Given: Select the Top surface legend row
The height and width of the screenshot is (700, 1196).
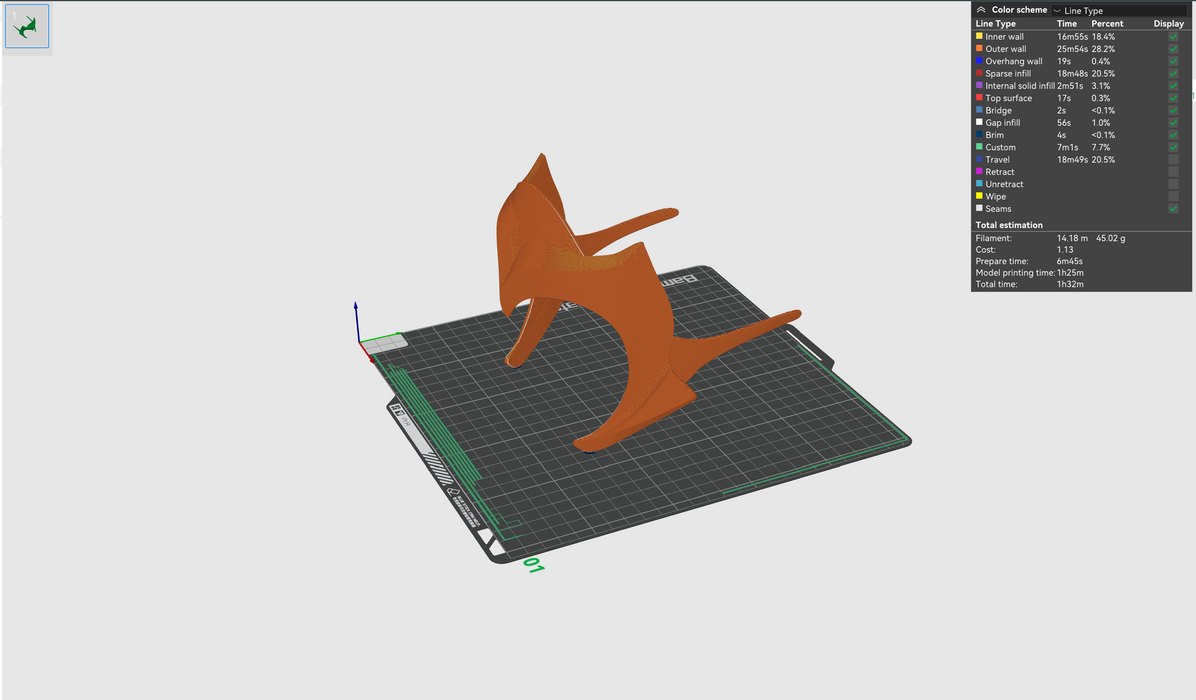Looking at the screenshot, I should (1008, 98).
